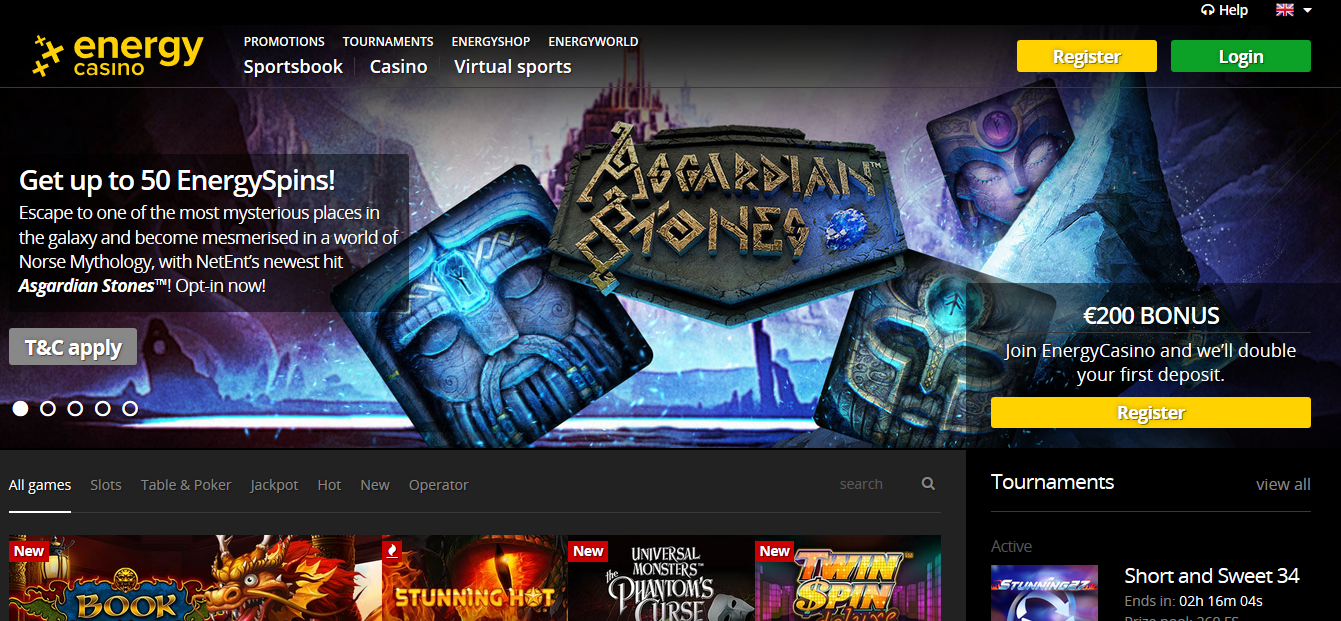The height and width of the screenshot is (621, 1341).
Task: Go to EnergyShop
Action: pyautogui.click(x=491, y=42)
